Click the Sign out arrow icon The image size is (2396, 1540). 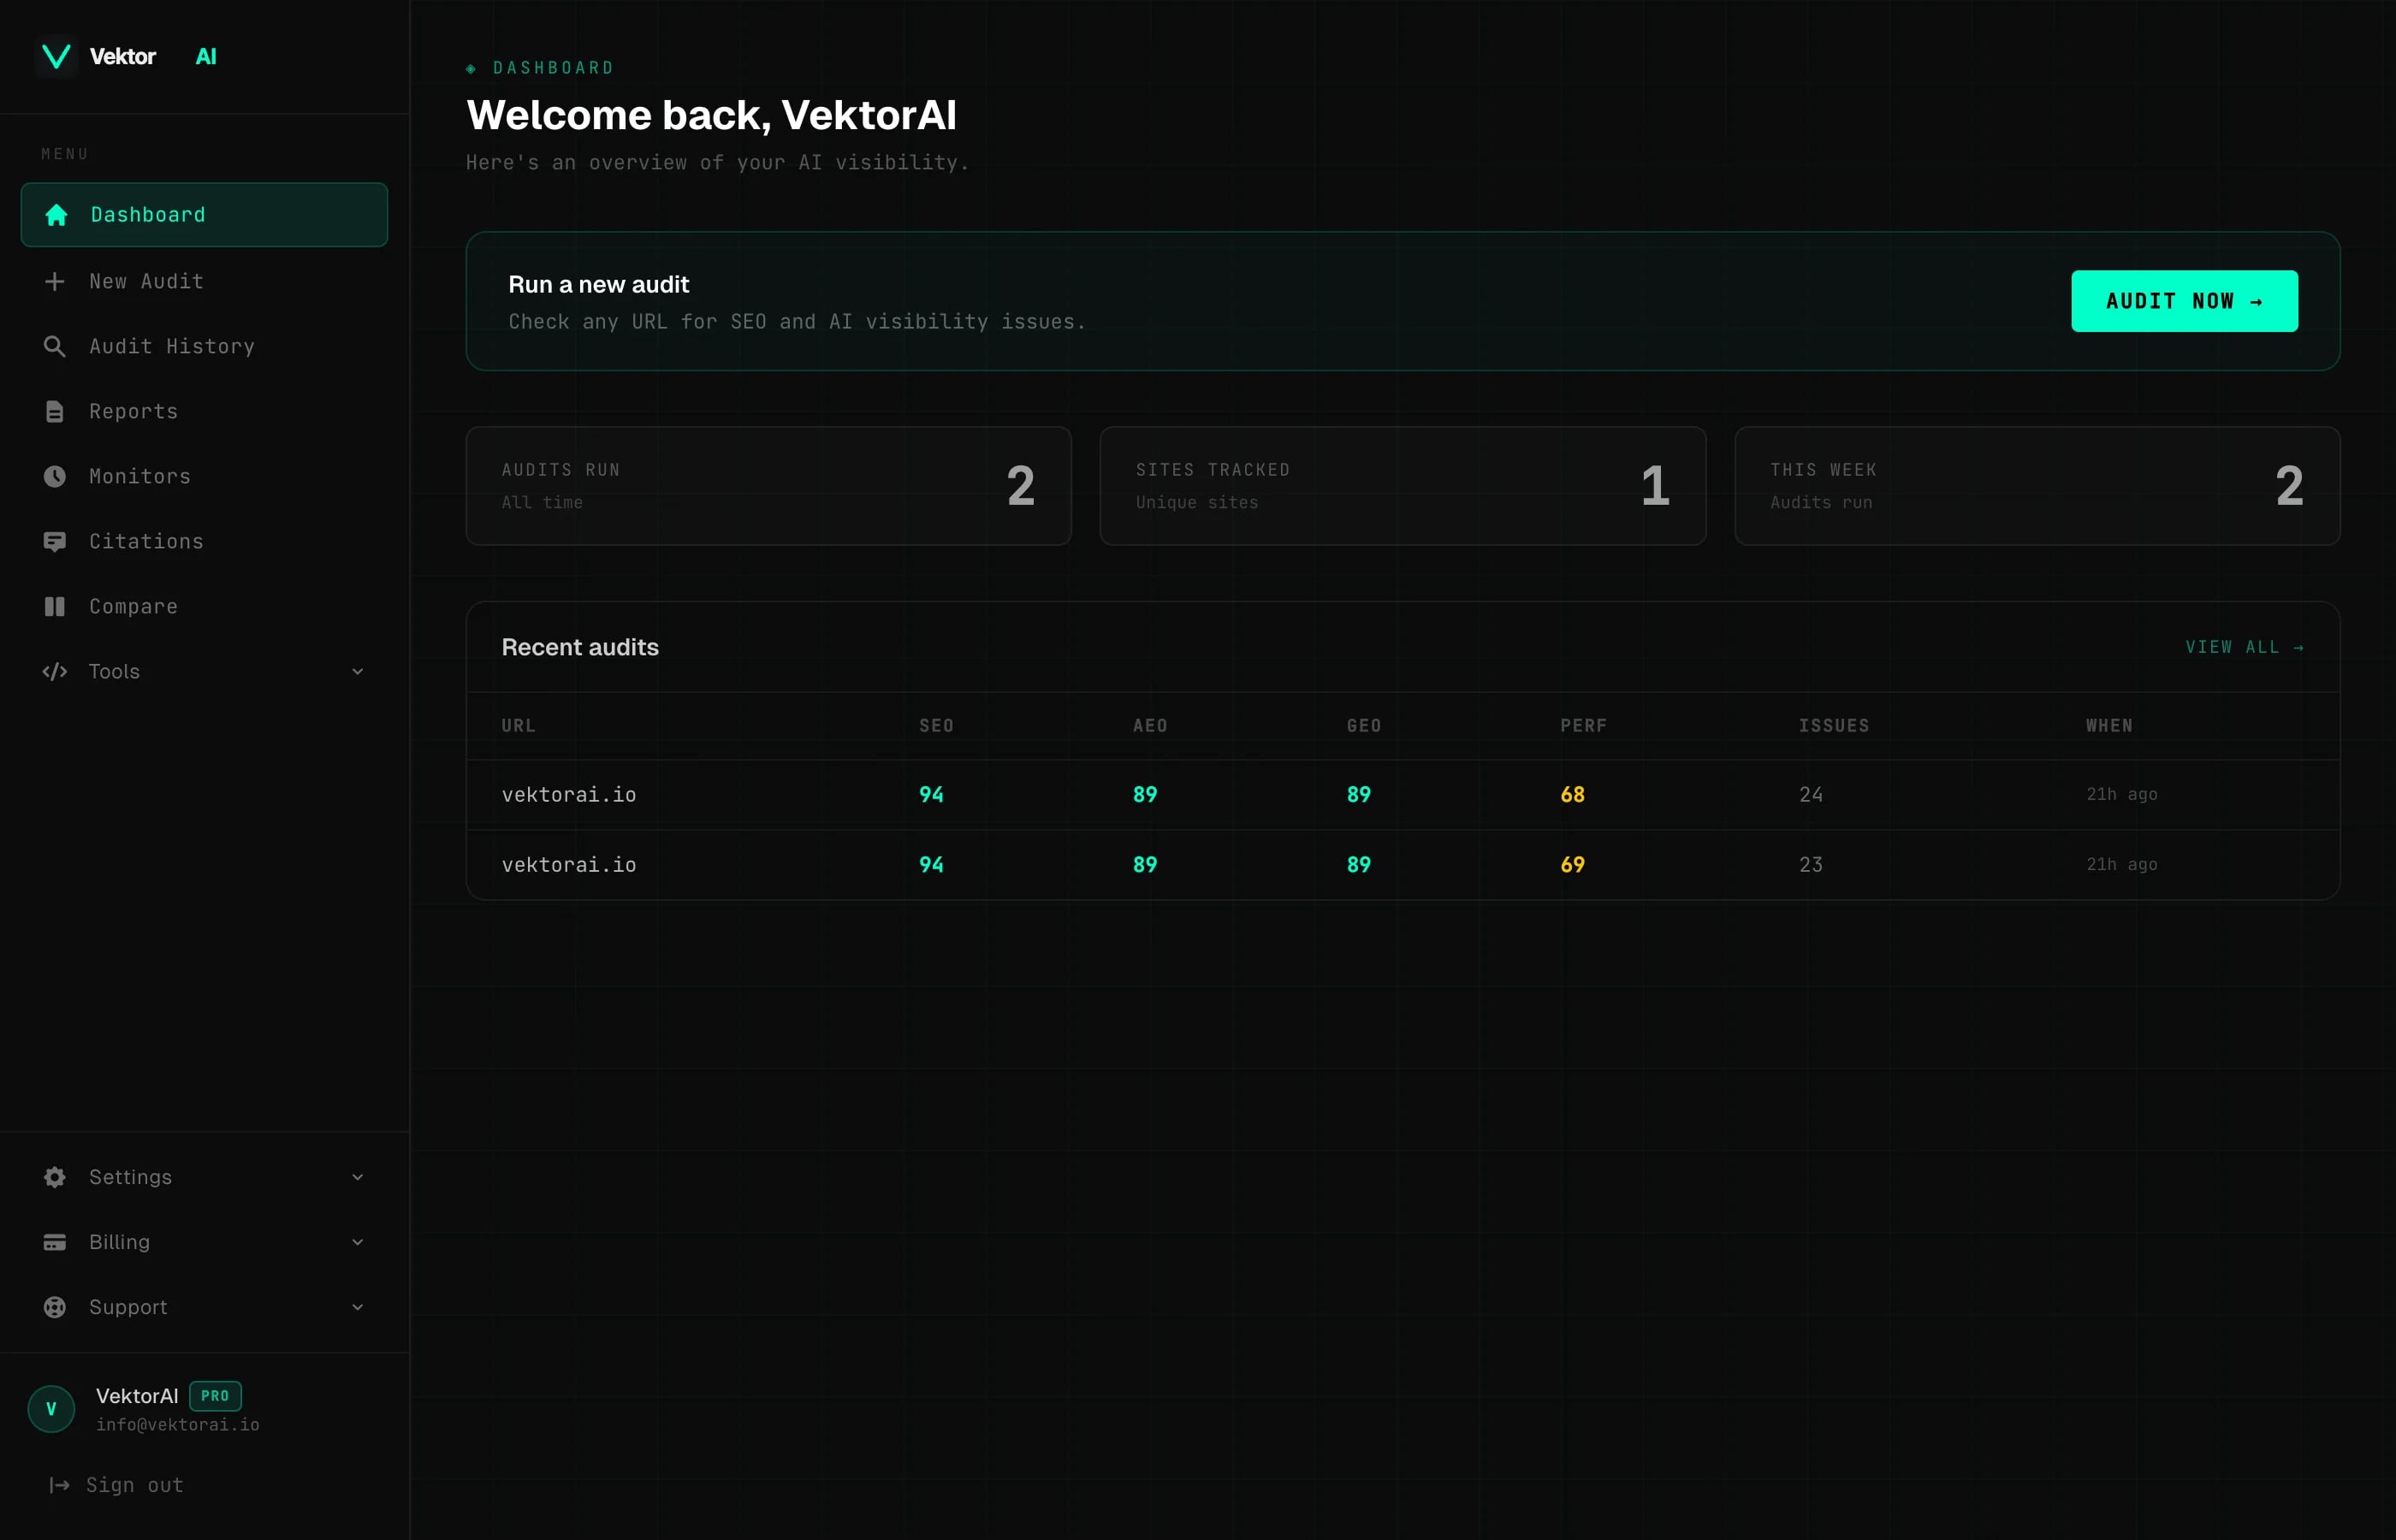60,1485
